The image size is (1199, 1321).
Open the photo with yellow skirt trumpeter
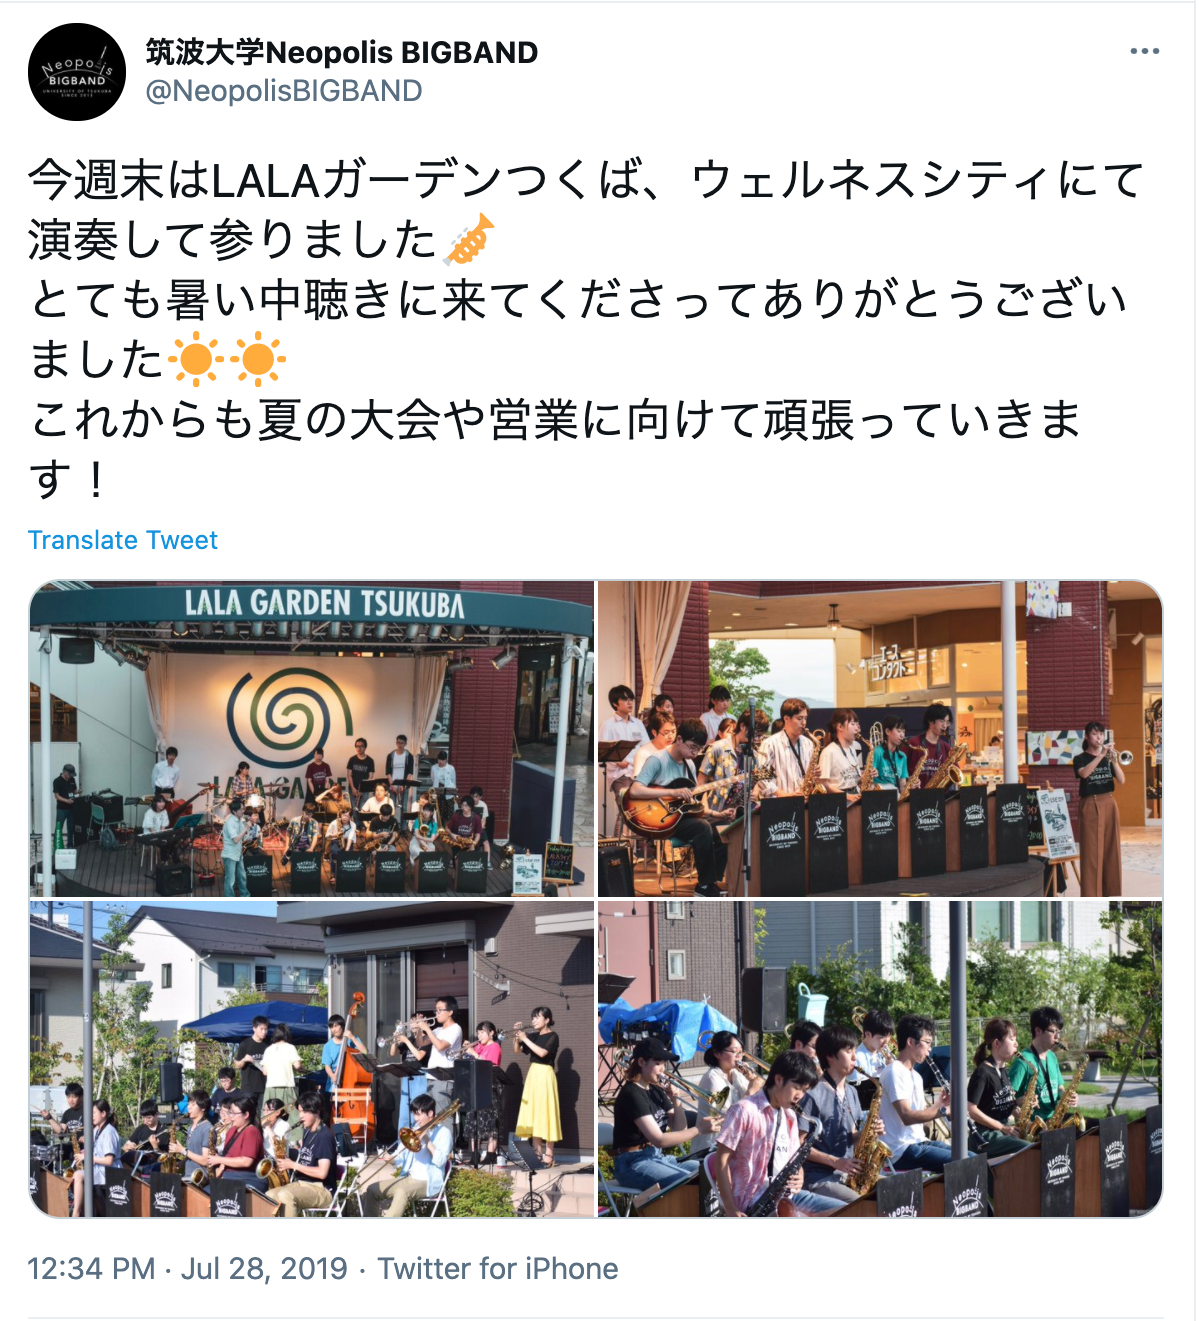pyautogui.click(x=312, y=1059)
